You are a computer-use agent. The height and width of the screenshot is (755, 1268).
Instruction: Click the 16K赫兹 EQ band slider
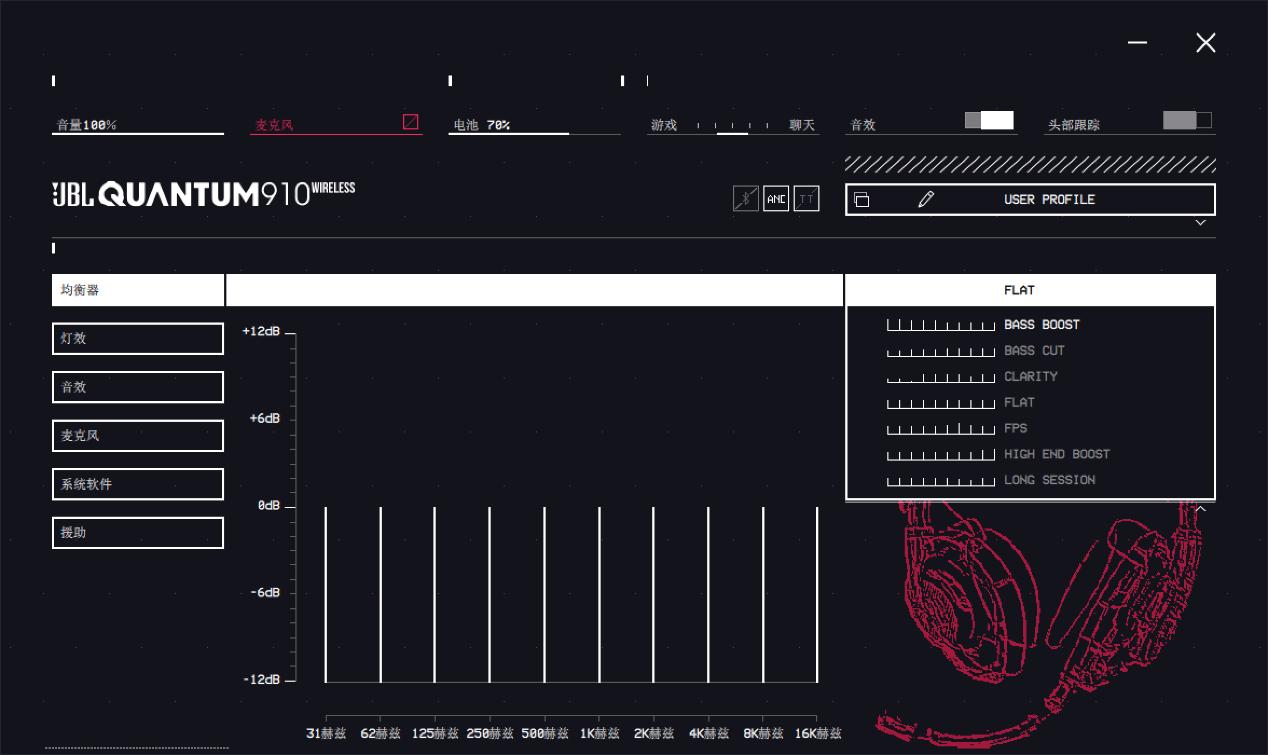click(x=817, y=594)
